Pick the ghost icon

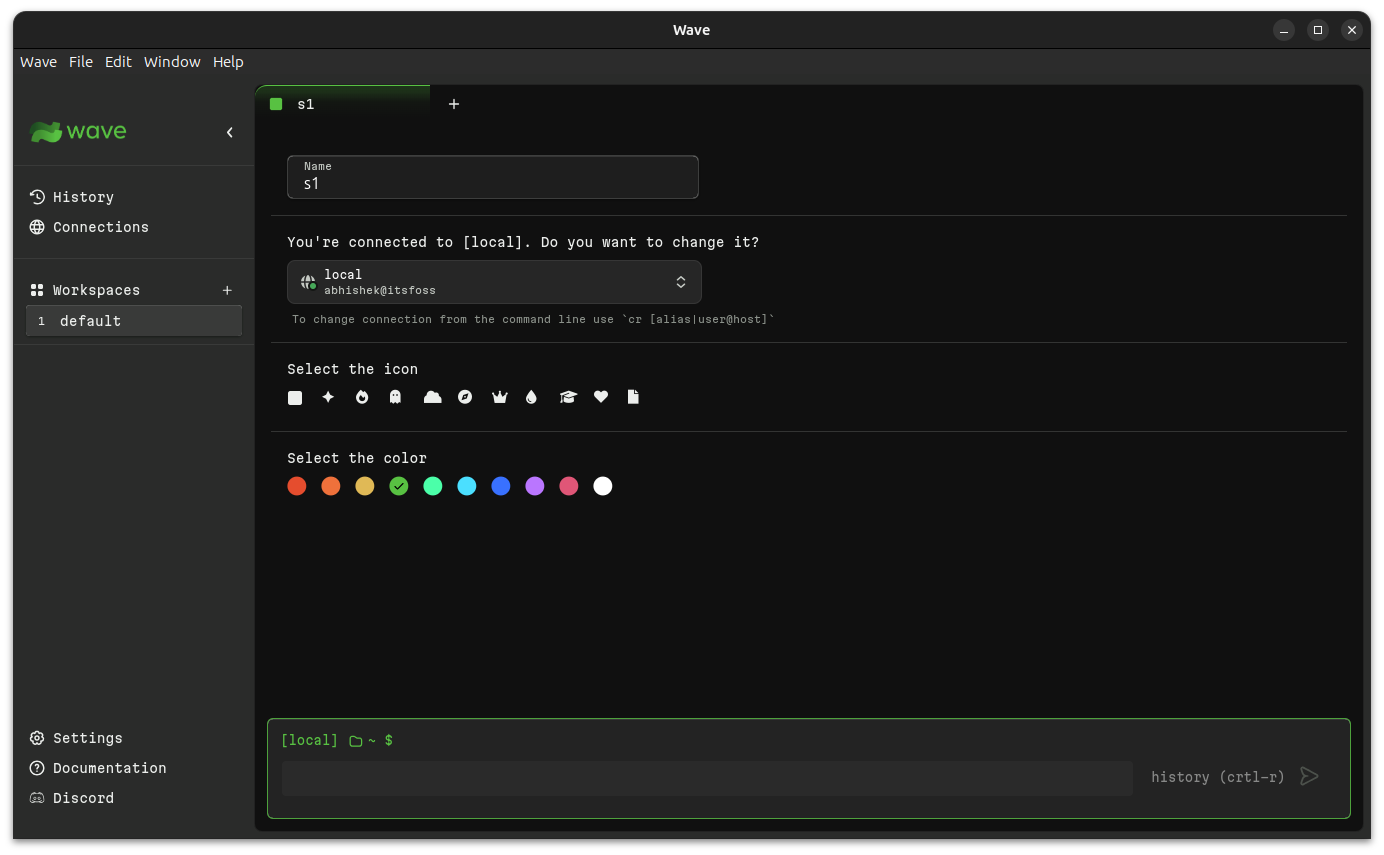pyautogui.click(x=395, y=397)
